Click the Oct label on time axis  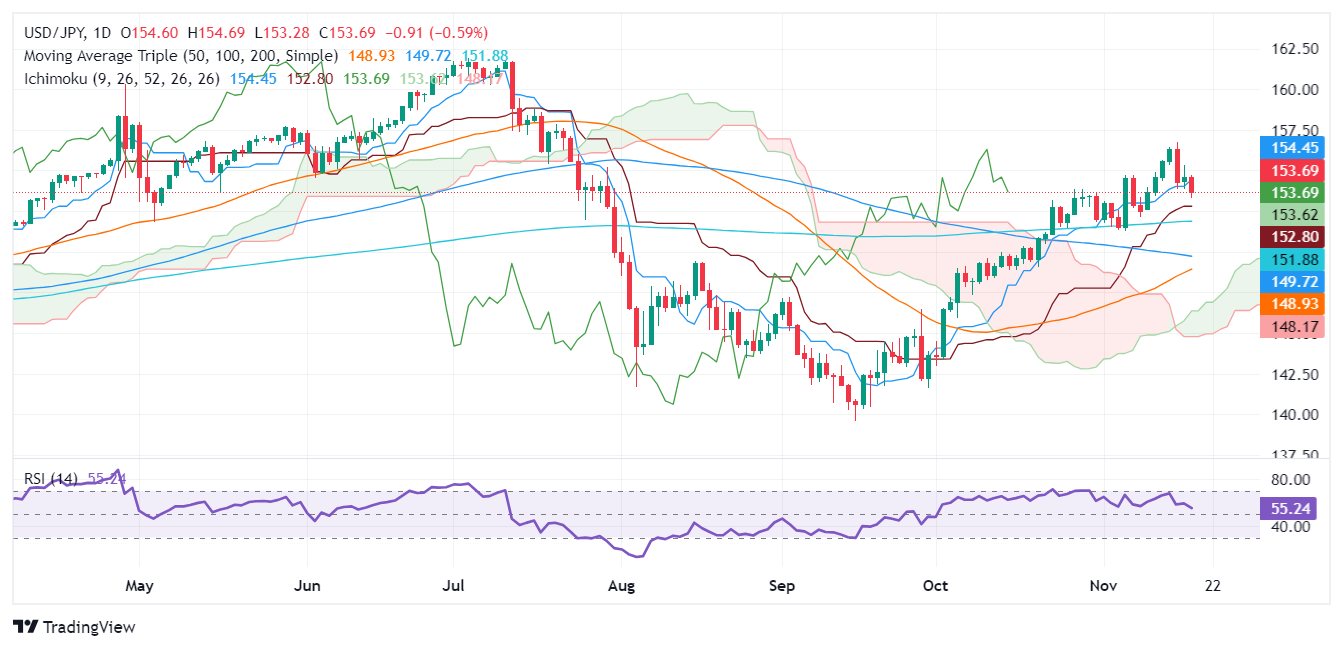click(935, 585)
